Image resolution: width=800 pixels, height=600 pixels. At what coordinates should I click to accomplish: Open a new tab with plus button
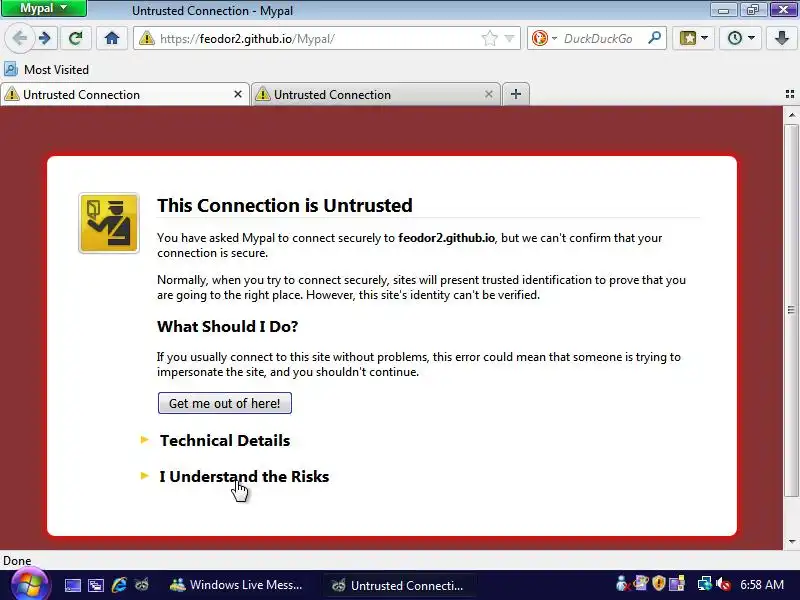click(x=516, y=94)
